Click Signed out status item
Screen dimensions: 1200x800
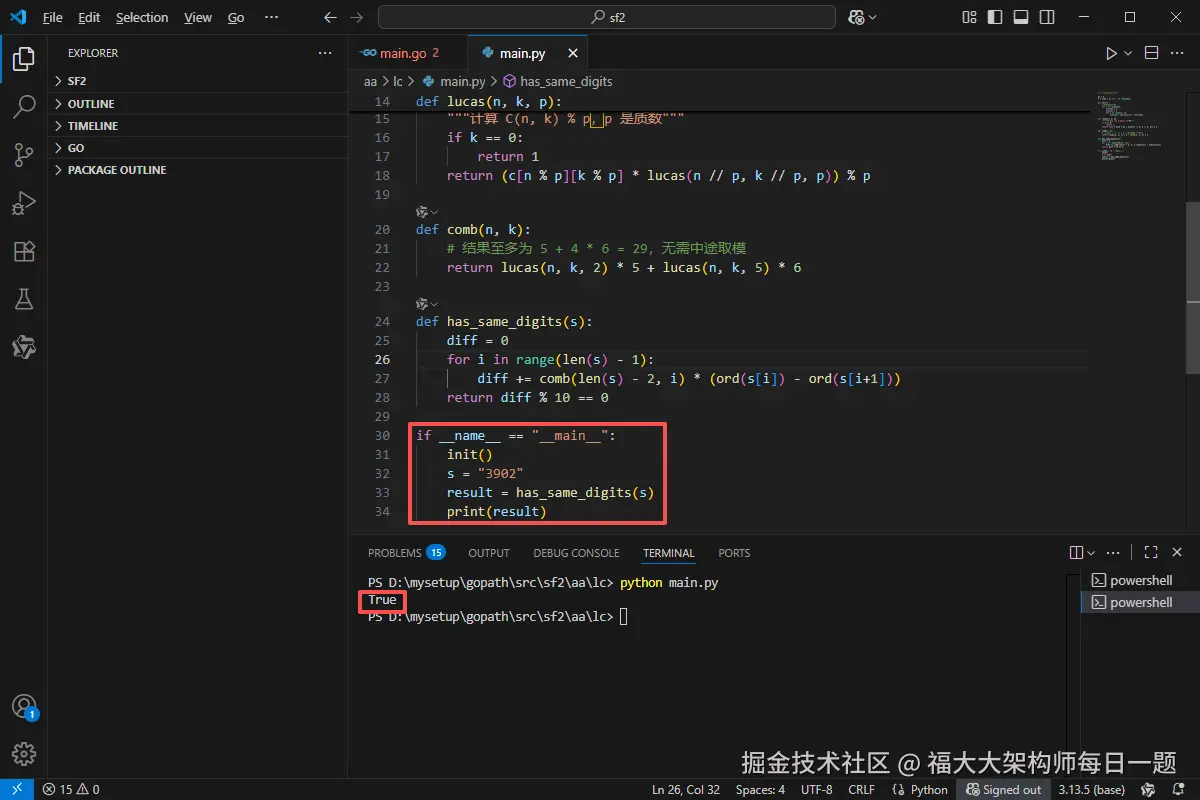tap(1003, 789)
